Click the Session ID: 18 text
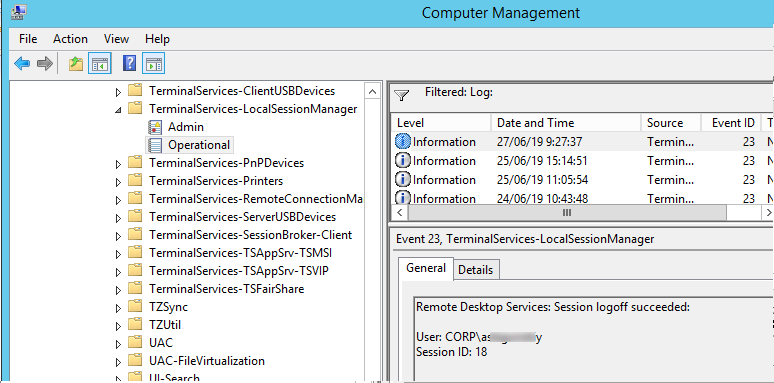Image resolution: width=774 pixels, height=383 pixels. [x=451, y=352]
